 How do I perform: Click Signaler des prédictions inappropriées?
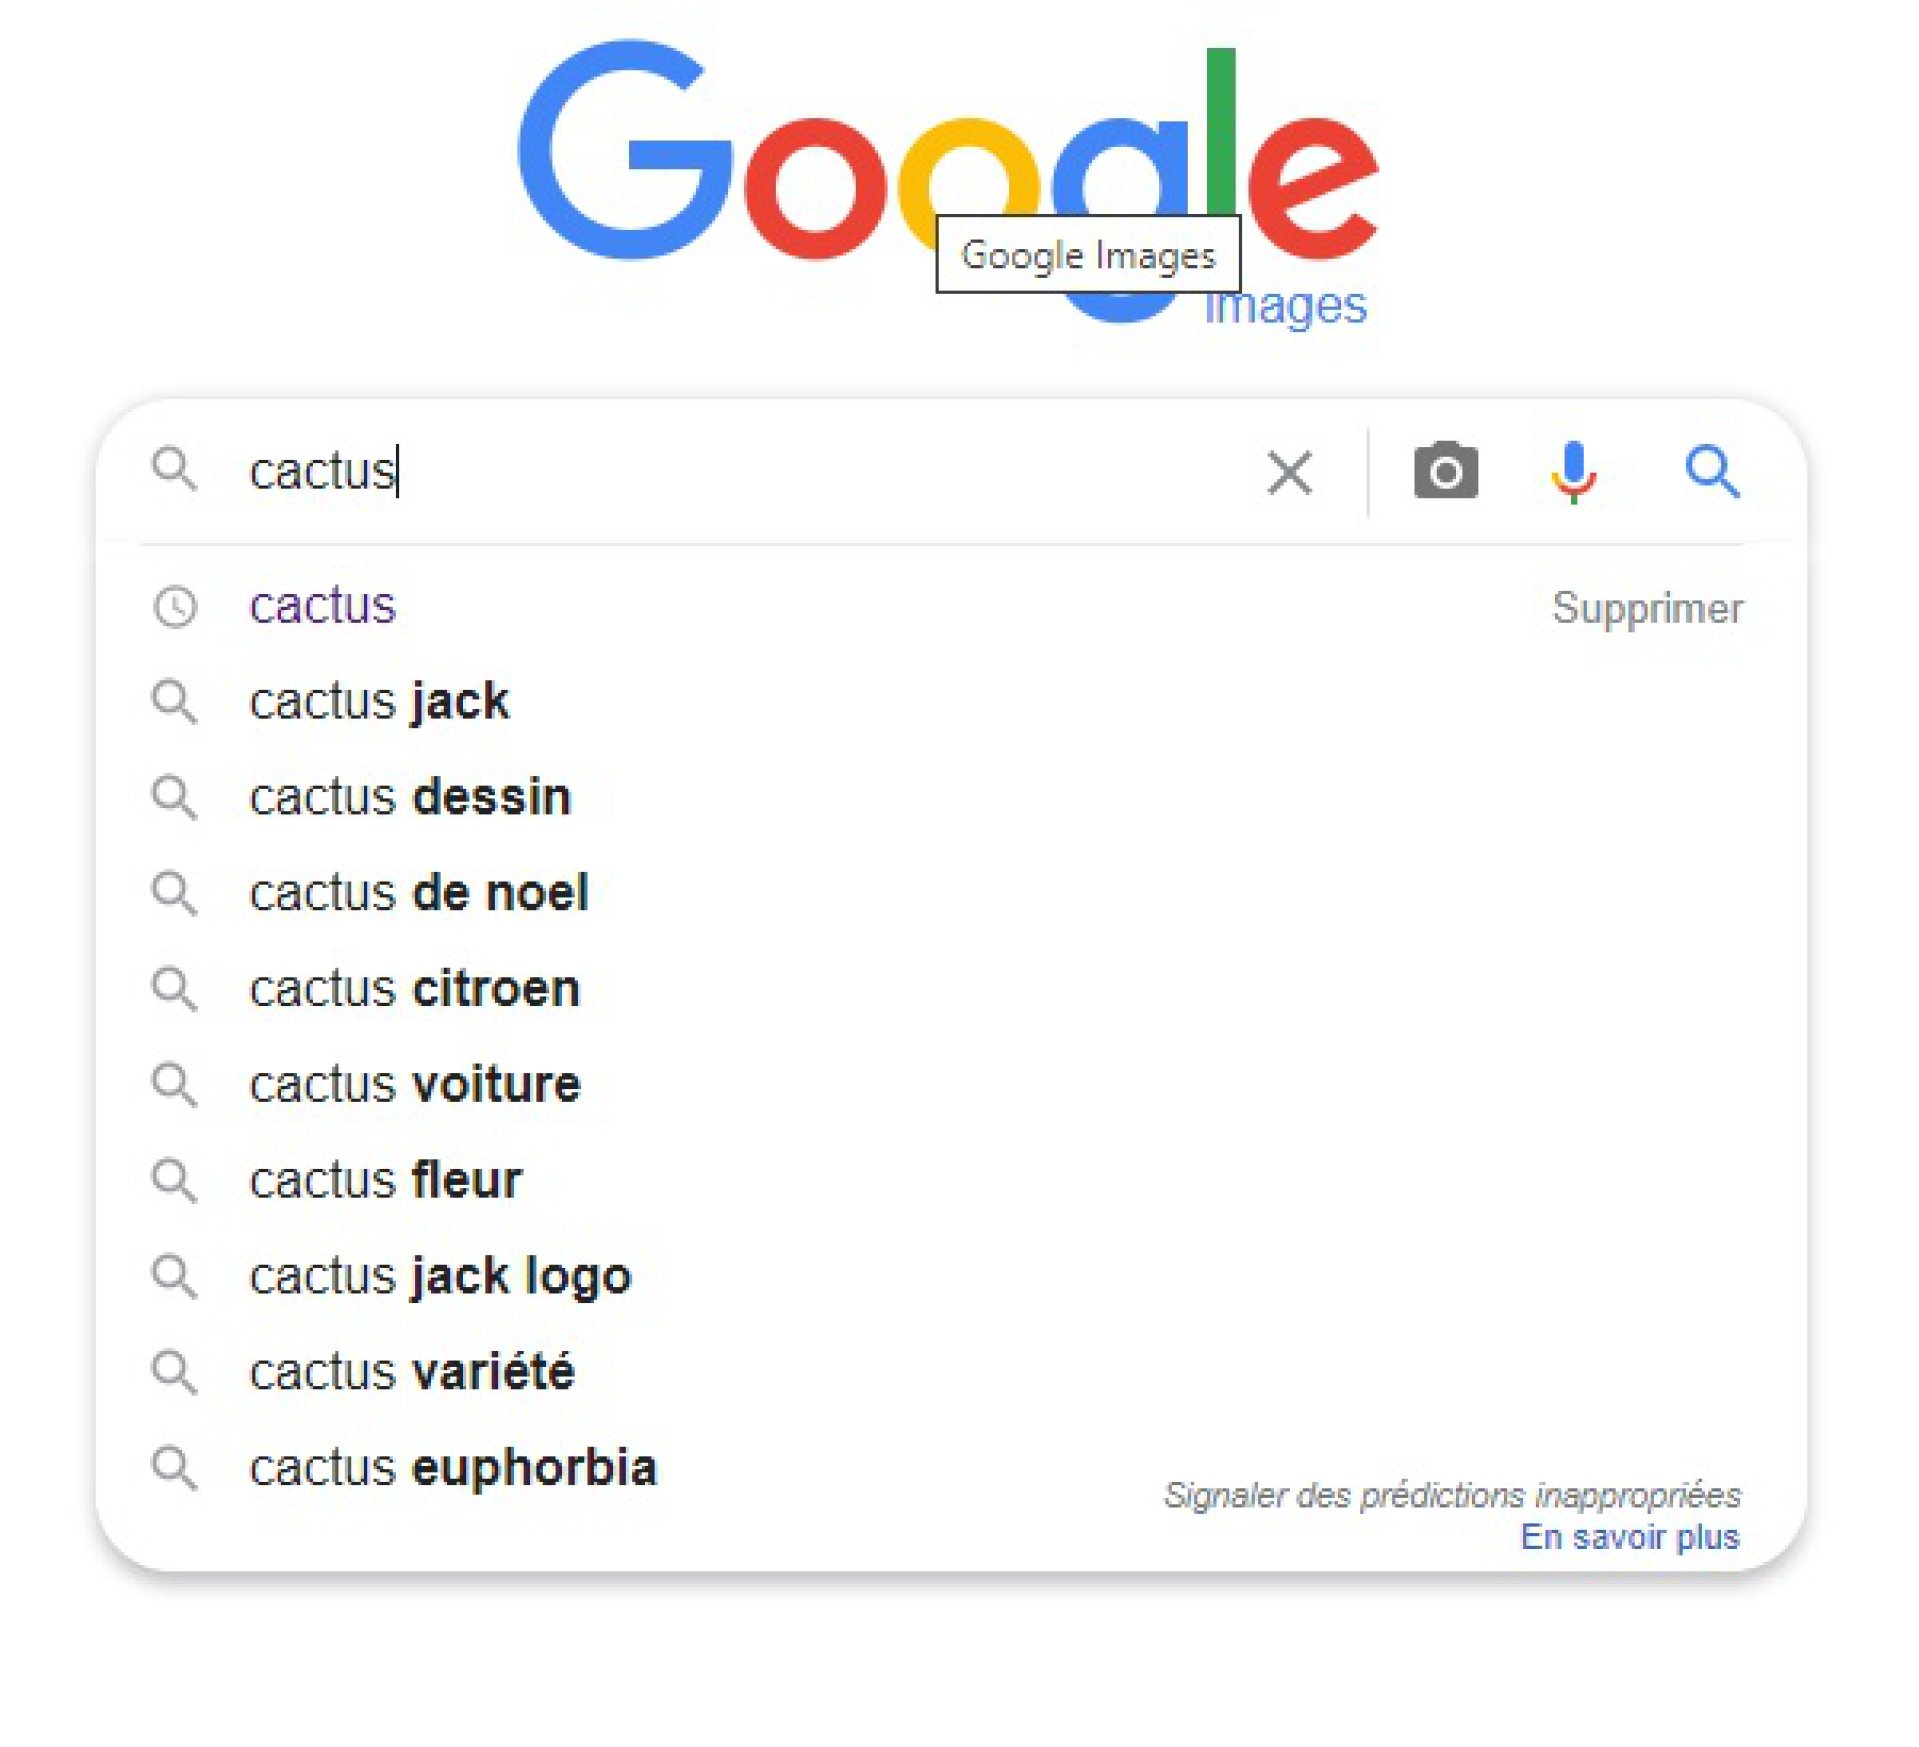tap(1451, 1494)
